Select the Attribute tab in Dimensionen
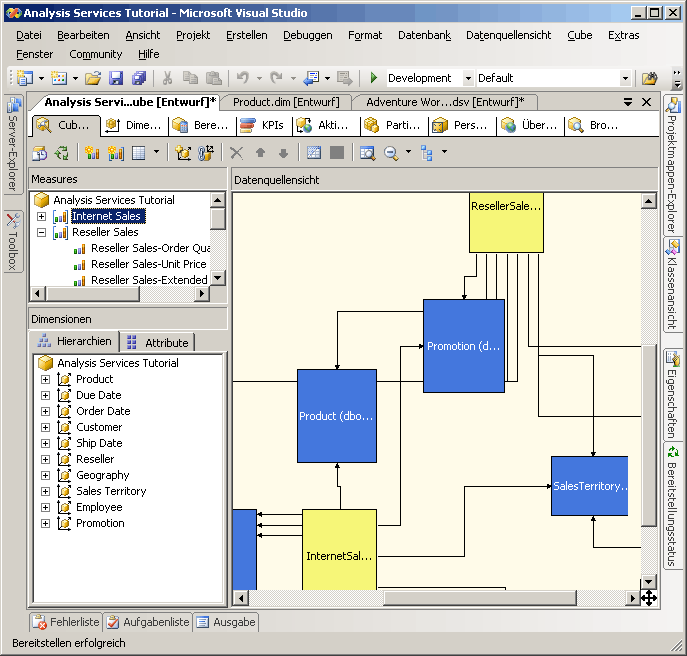Screen dimensions: 687x656 tap(158, 343)
